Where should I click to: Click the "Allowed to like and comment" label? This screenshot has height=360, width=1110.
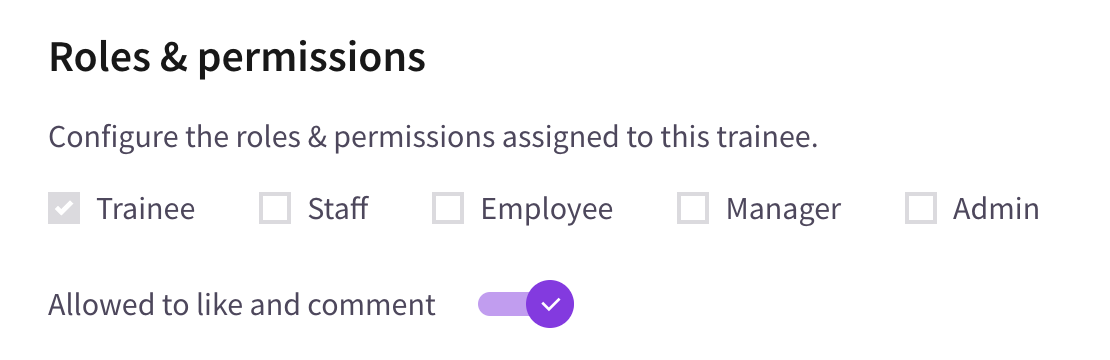tap(242, 305)
